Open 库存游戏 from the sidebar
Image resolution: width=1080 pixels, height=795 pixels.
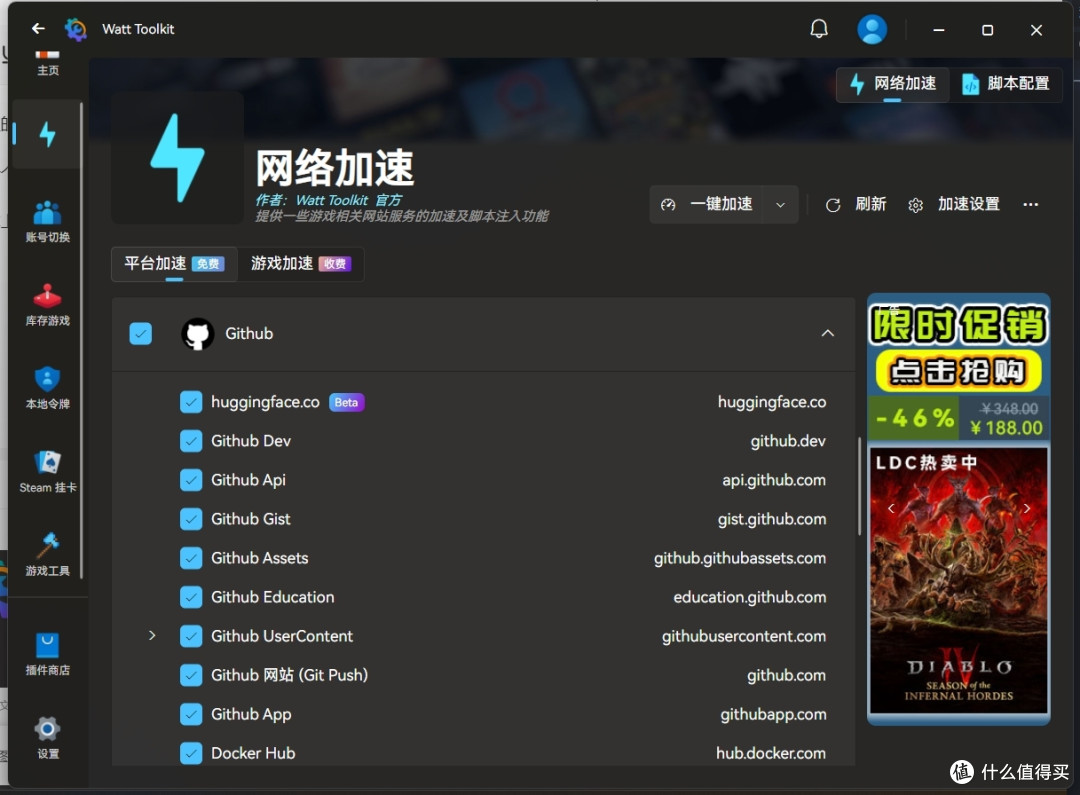(x=47, y=303)
